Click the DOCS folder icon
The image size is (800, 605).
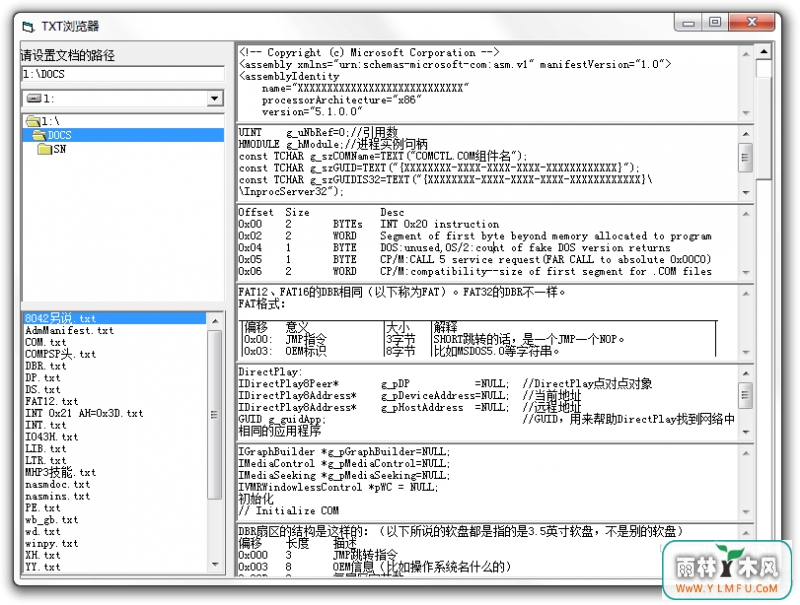point(39,135)
